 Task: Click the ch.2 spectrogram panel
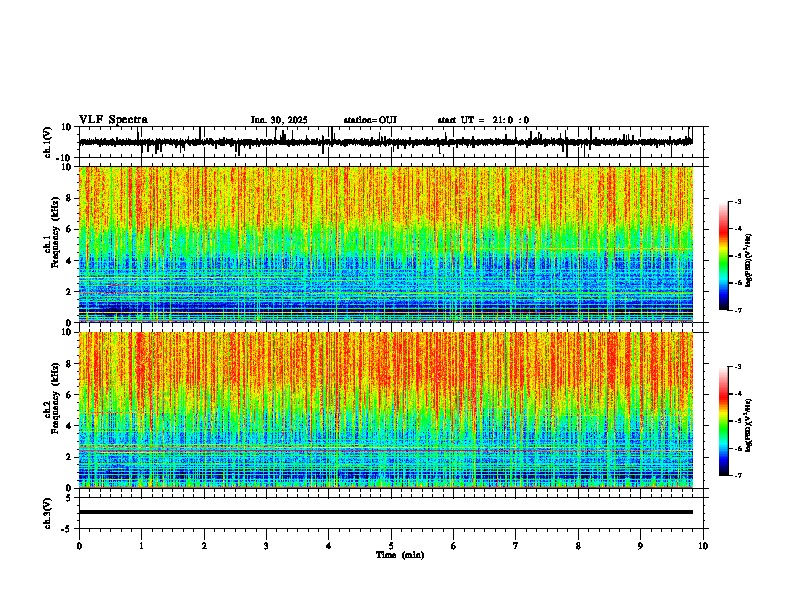pyautogui.click(x=386, y=410)
